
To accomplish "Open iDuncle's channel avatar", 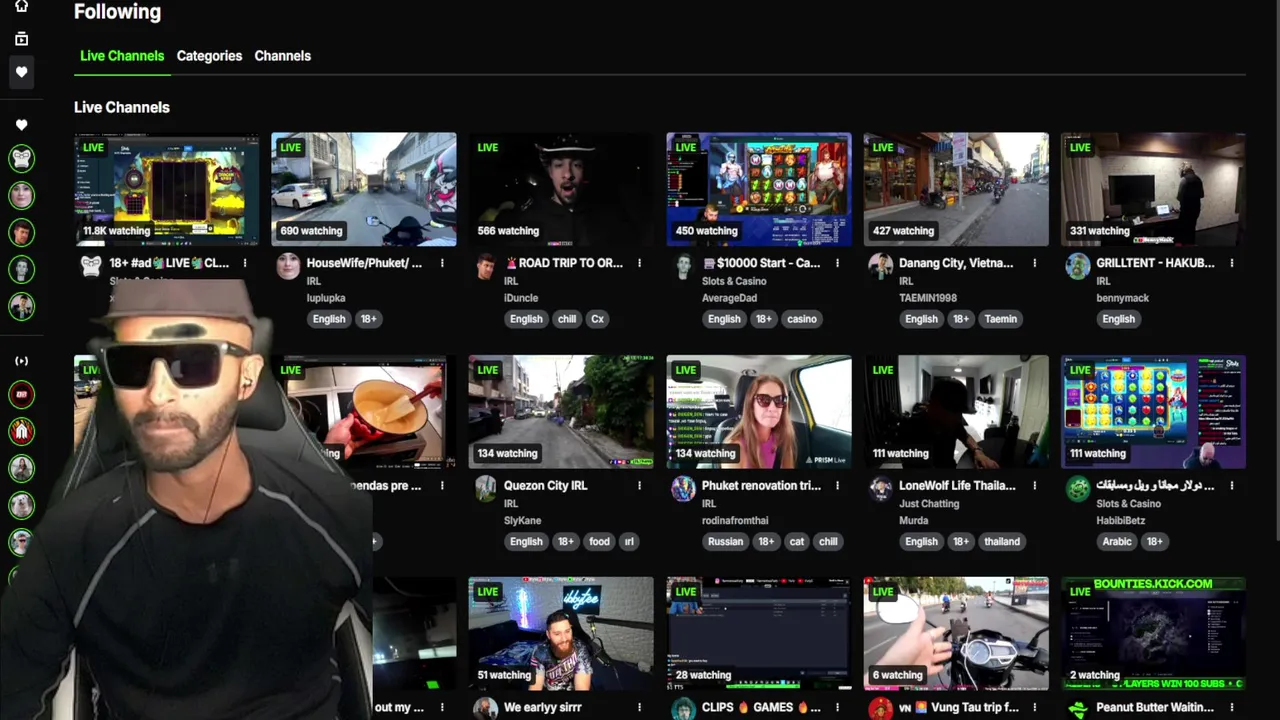I will point(485,266).
